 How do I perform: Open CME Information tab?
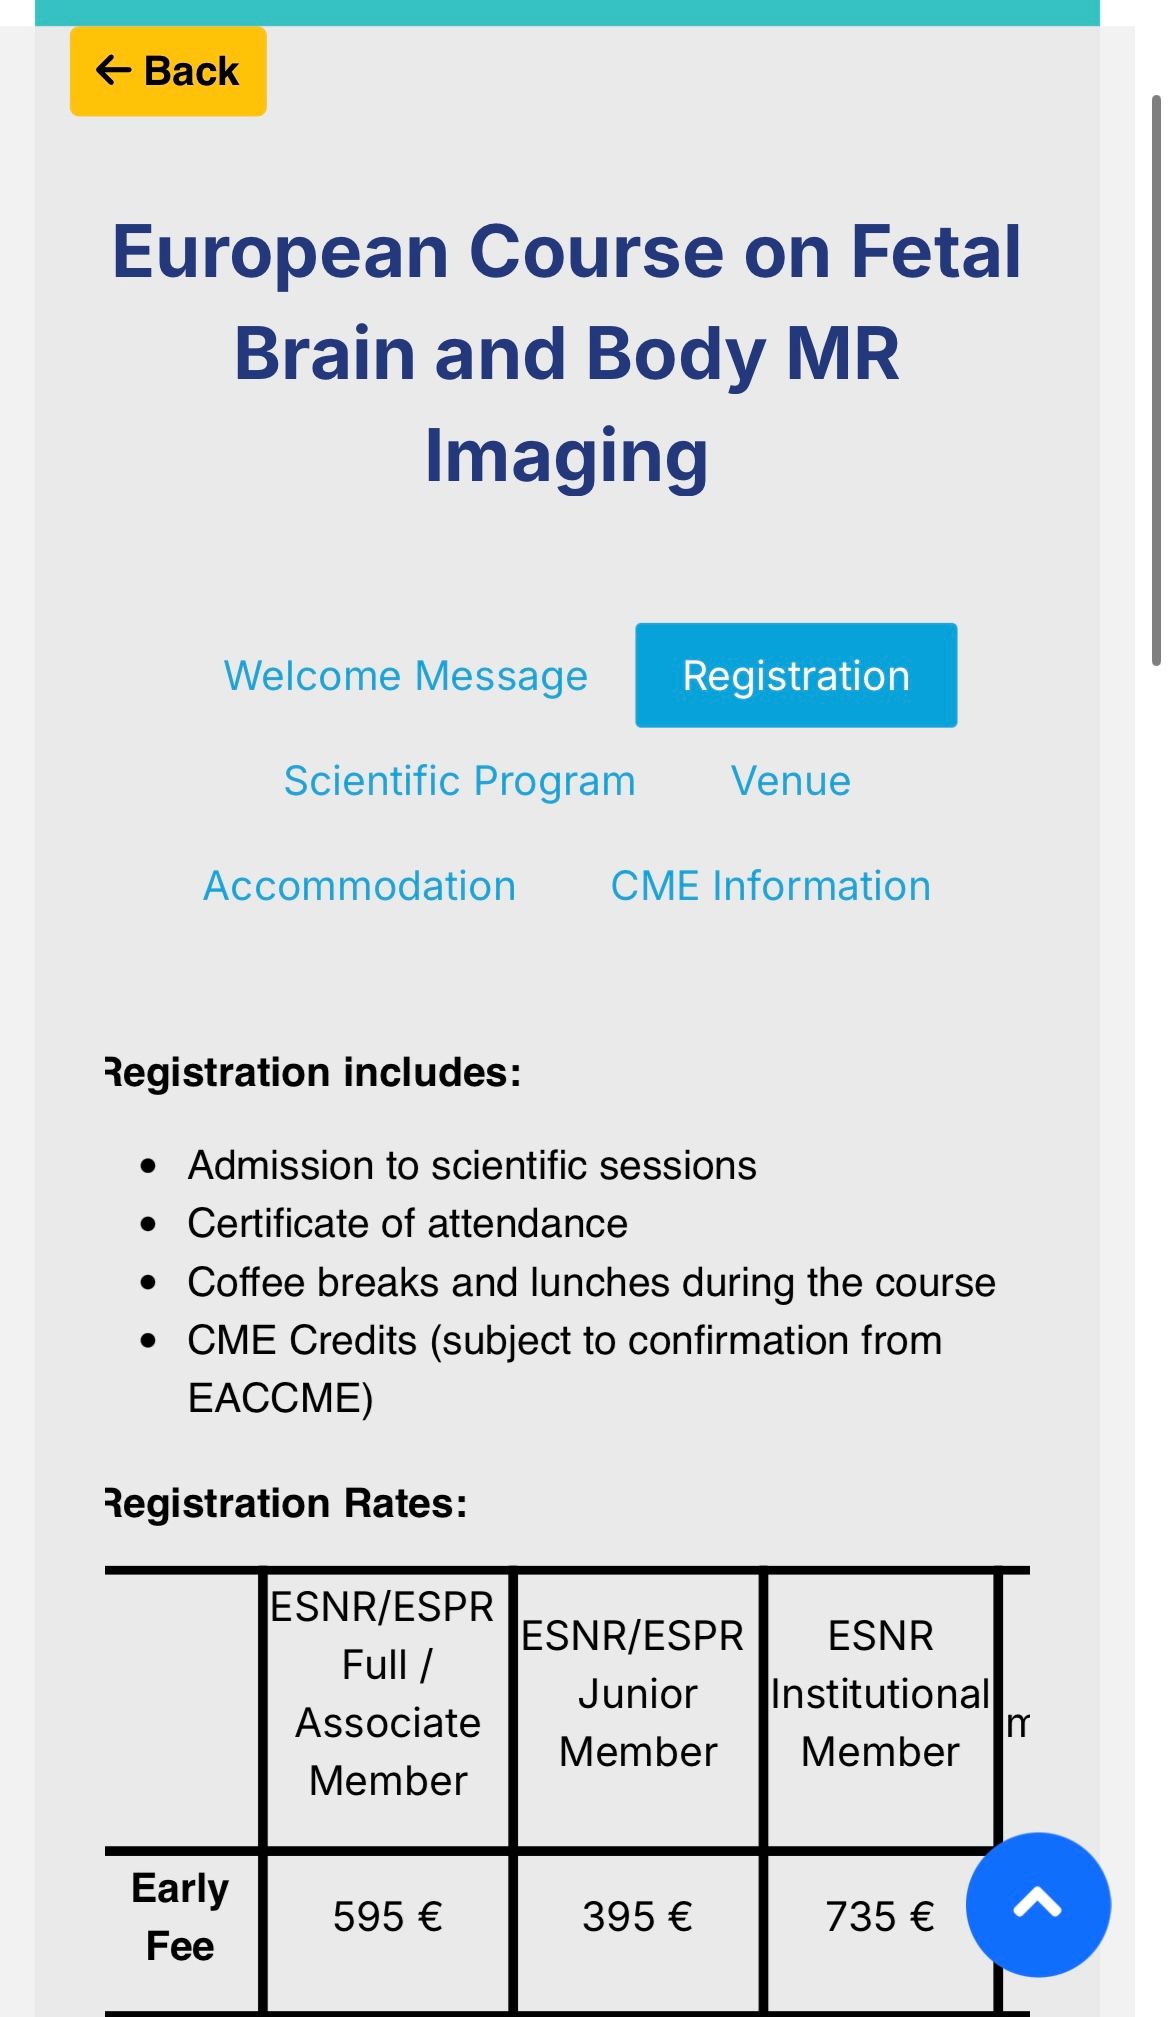(x=770, y=886)
